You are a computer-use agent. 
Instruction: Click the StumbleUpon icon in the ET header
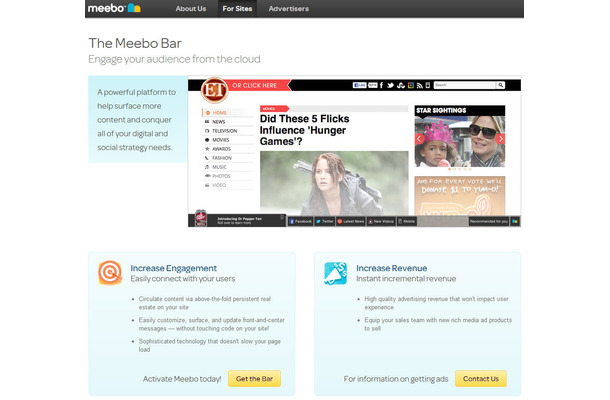tap(401, 85)
